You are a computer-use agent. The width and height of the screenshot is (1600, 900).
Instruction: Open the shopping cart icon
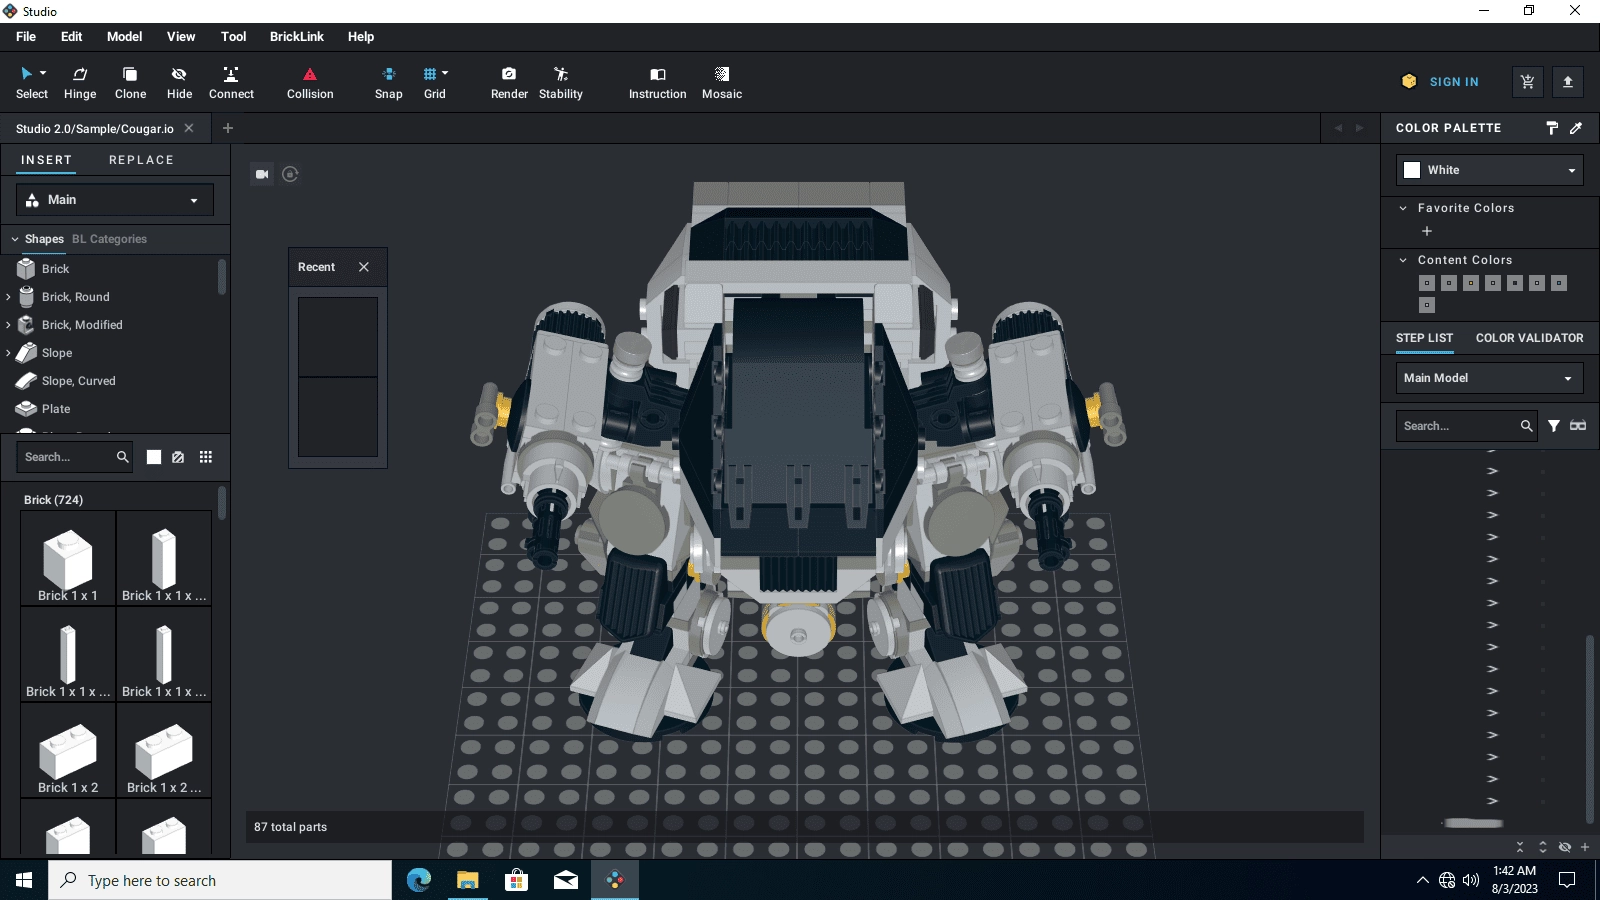(x=1527, y=82)
